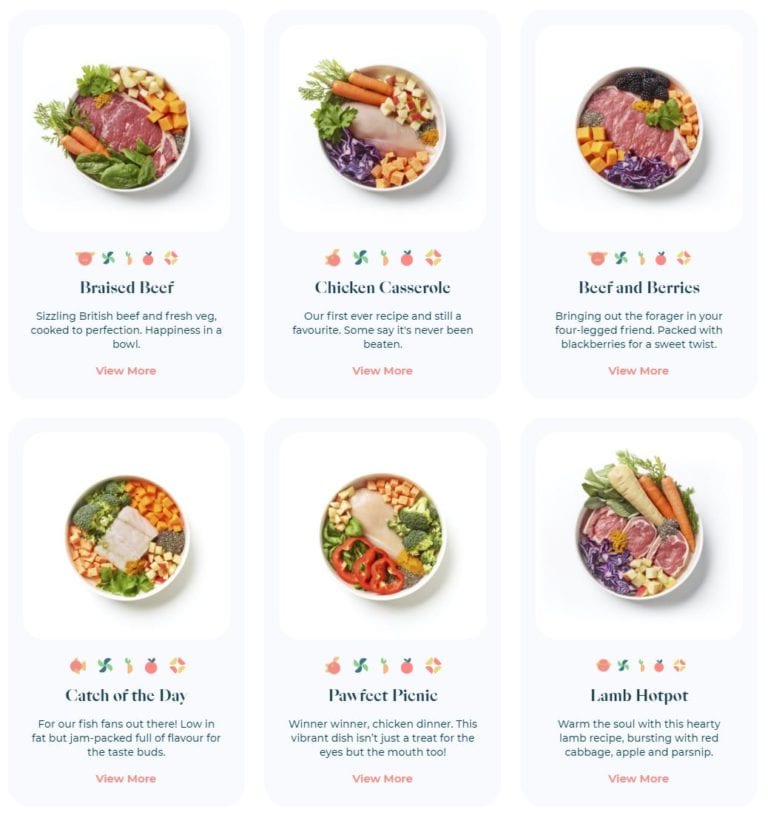The width and height of the screenshot is (768, 818).
Task: Click the lamb icon under Lamb Hotpot
Action: (x=603, y=665)
